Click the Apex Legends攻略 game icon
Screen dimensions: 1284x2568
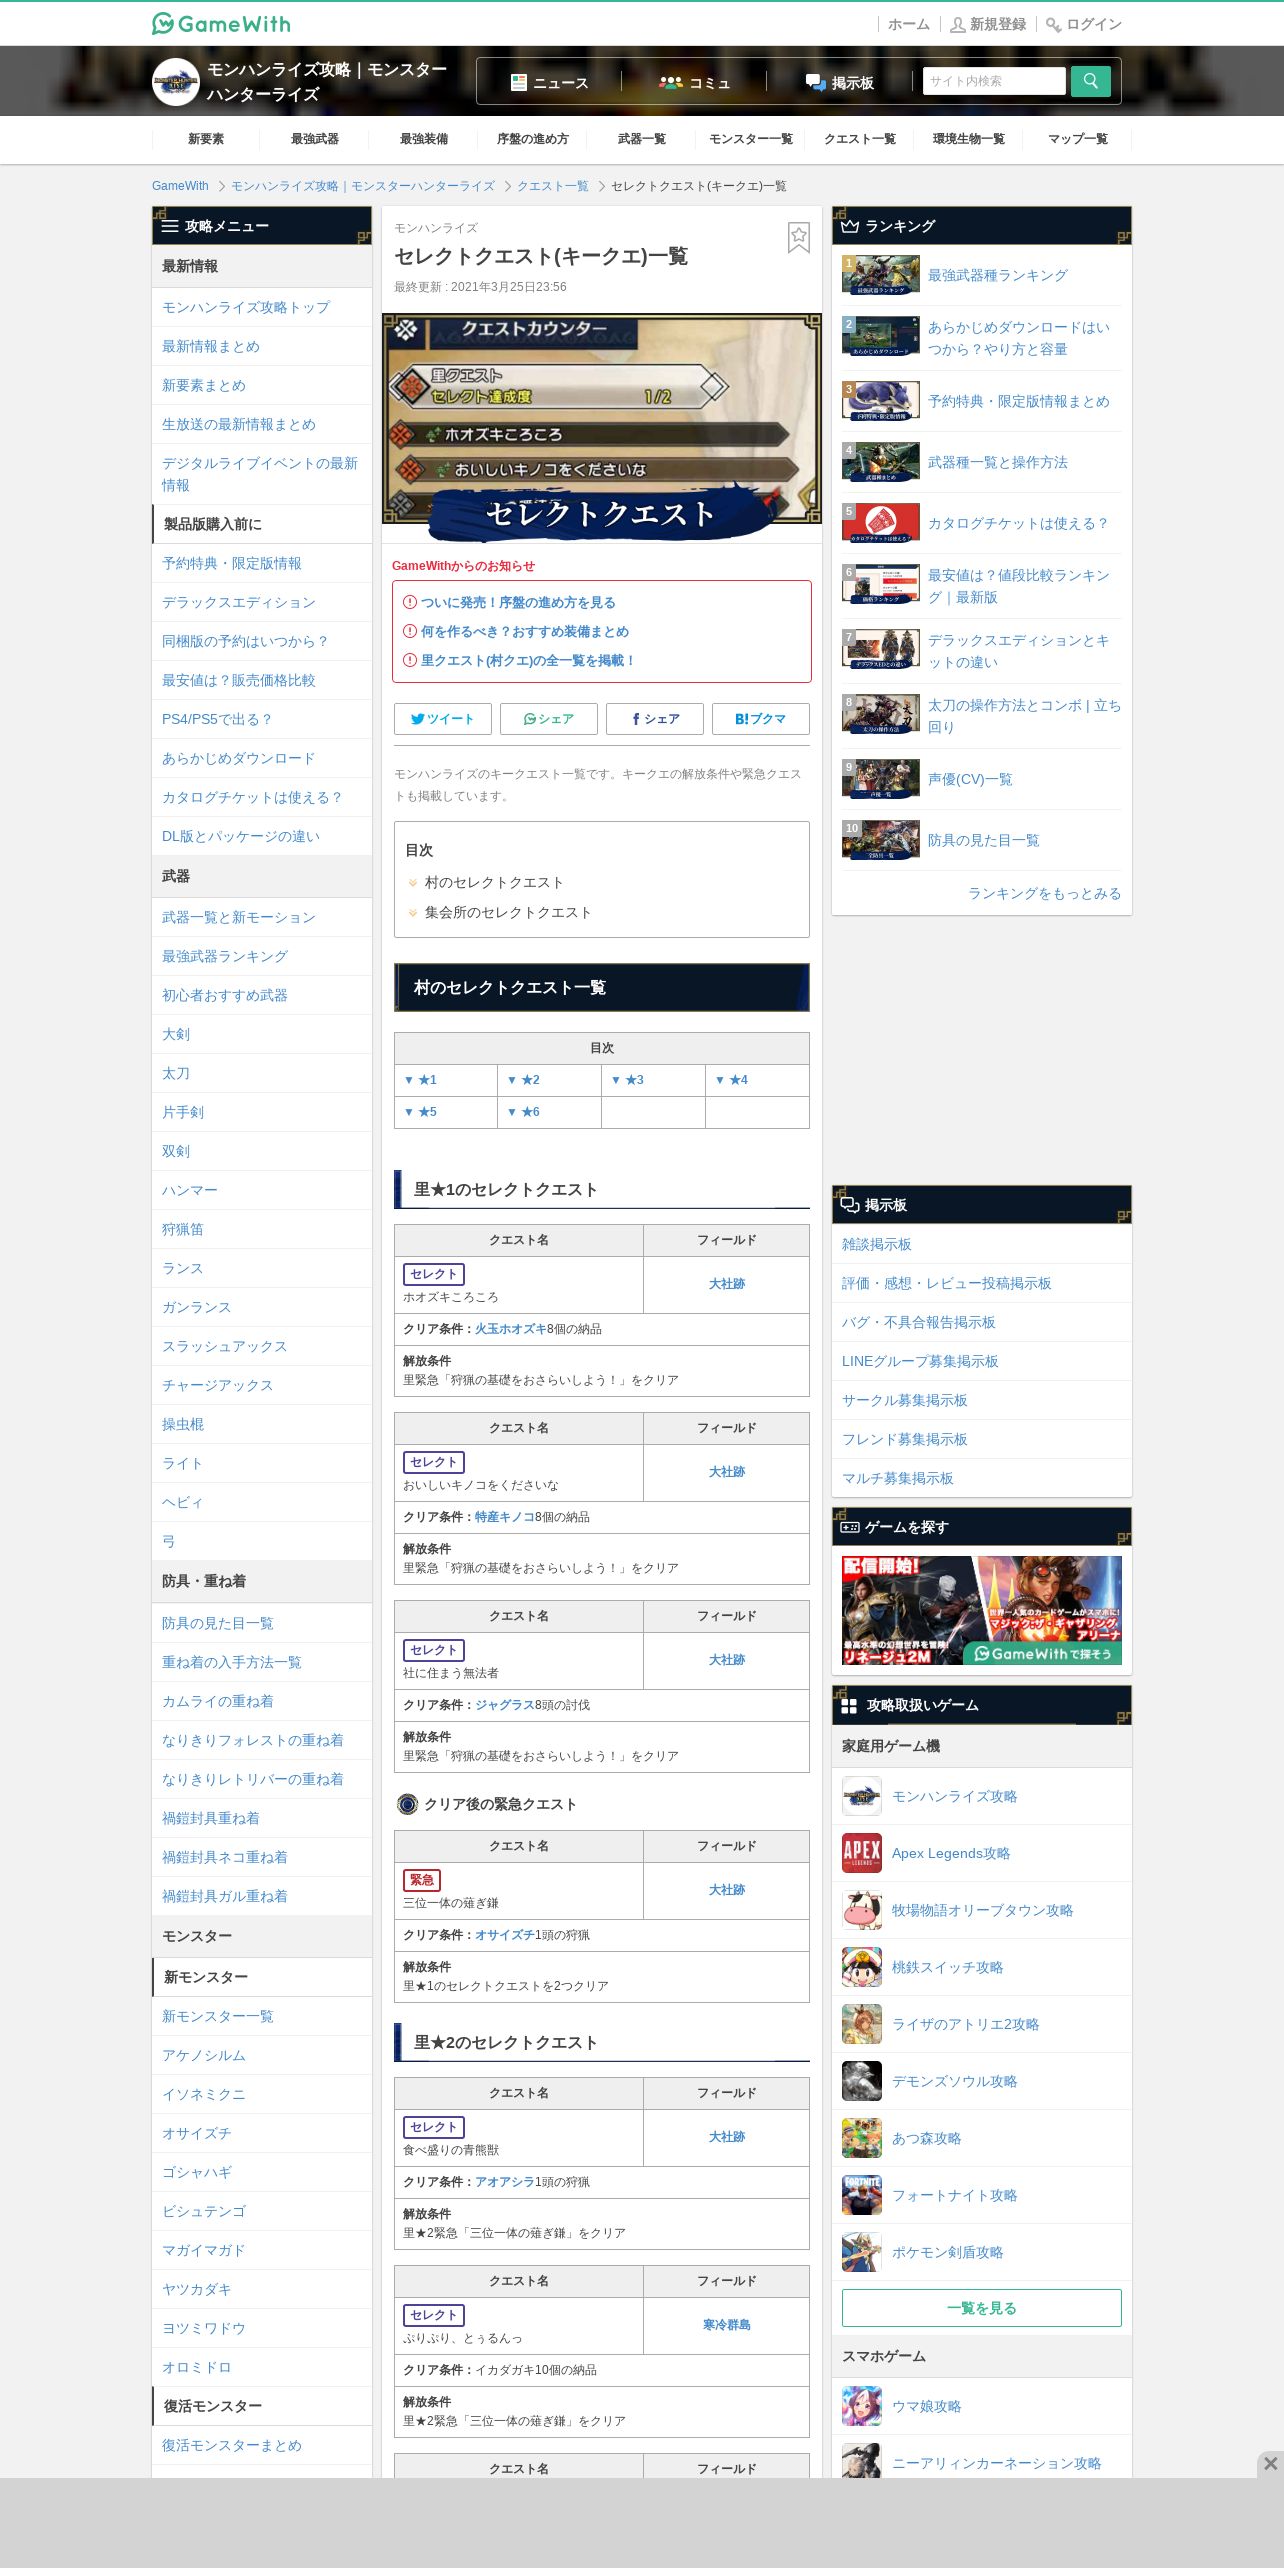click(x=862, y=1853)
